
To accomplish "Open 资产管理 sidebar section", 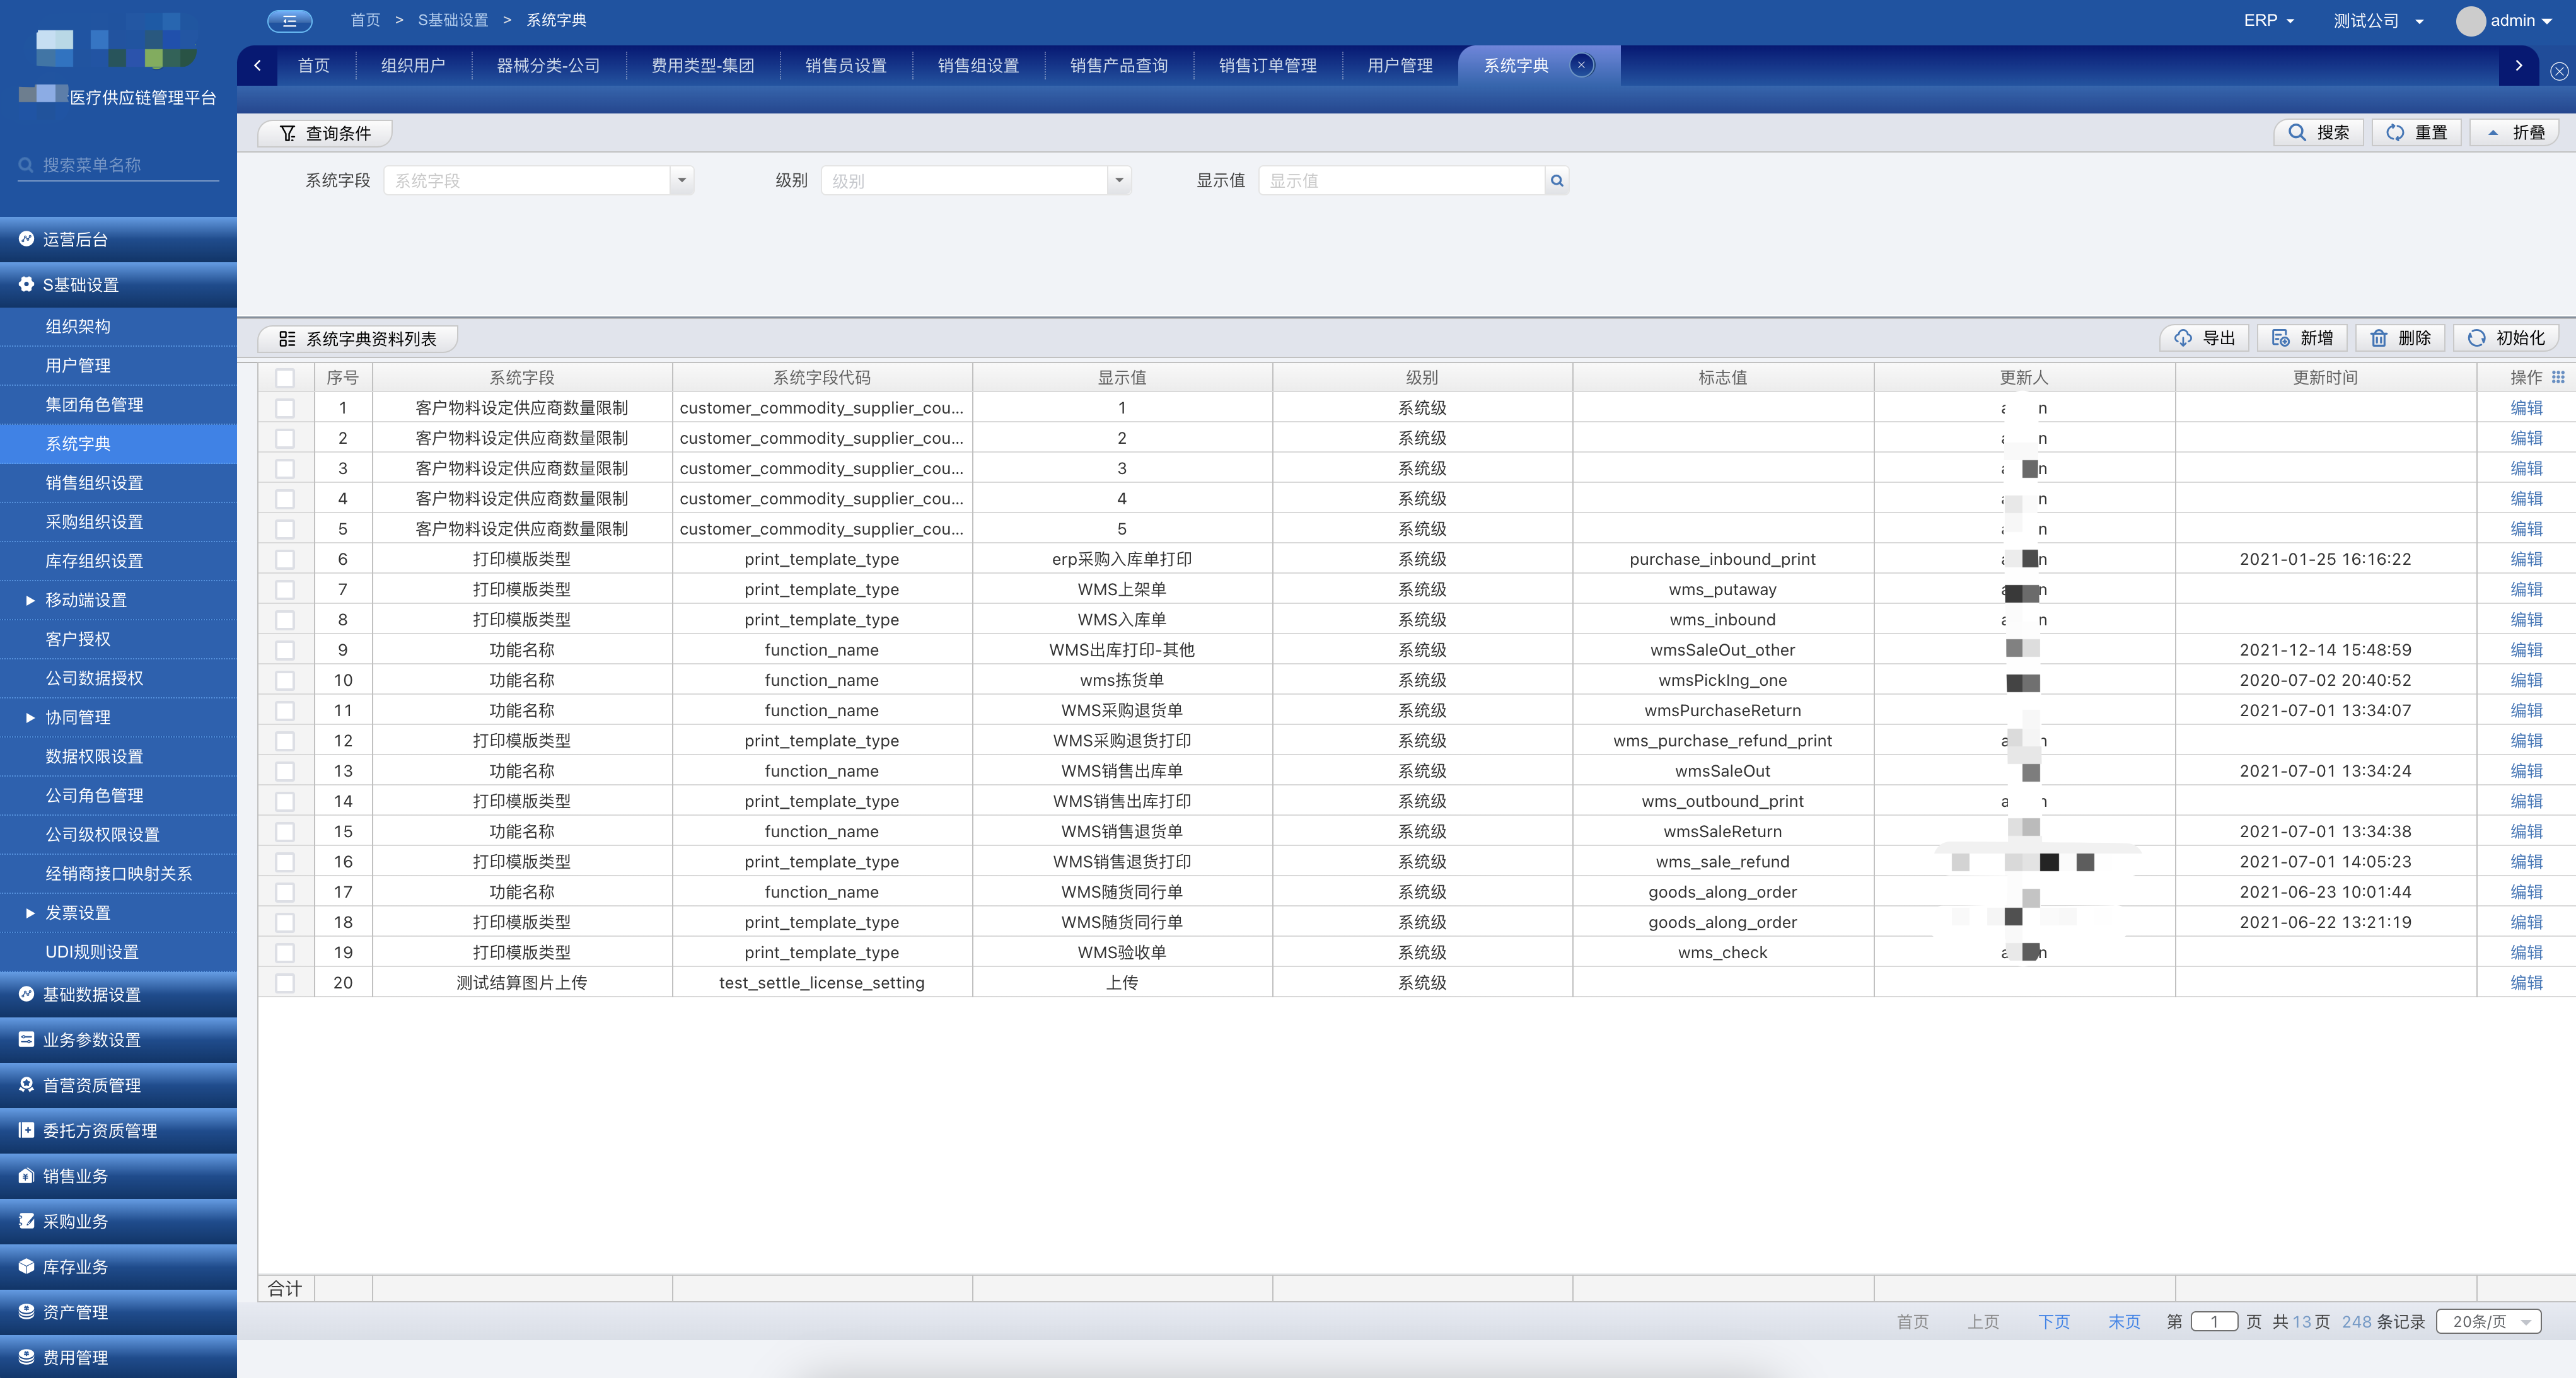I will point(118,1312).
